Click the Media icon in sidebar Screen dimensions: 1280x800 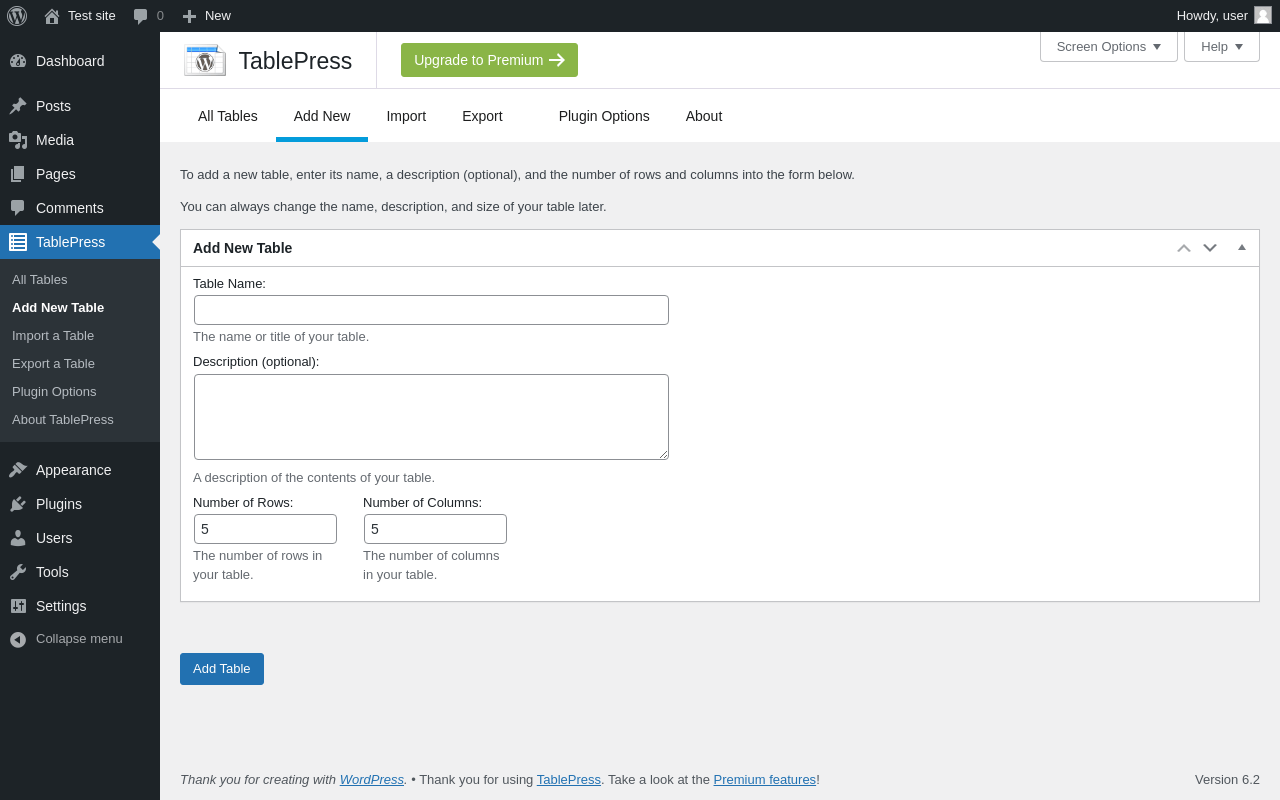tap(18, 140)
